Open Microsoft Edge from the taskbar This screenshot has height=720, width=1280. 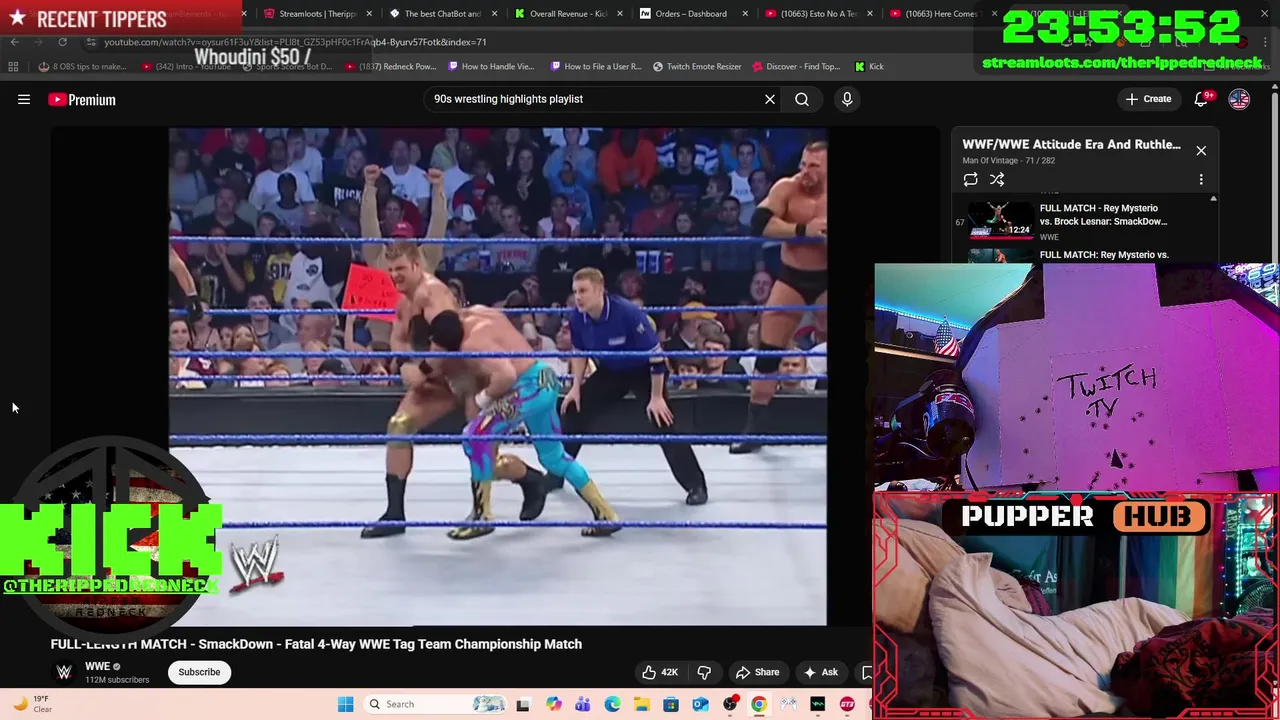point(612,704)
